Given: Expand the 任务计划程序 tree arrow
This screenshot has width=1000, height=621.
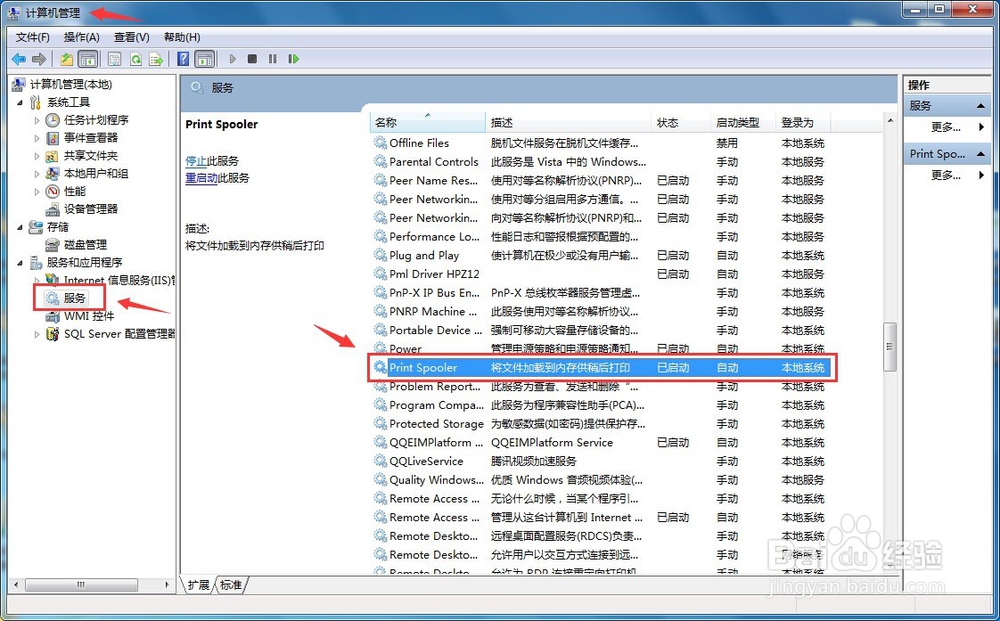Looking at the screenshot, I should [x=36, y=120].
